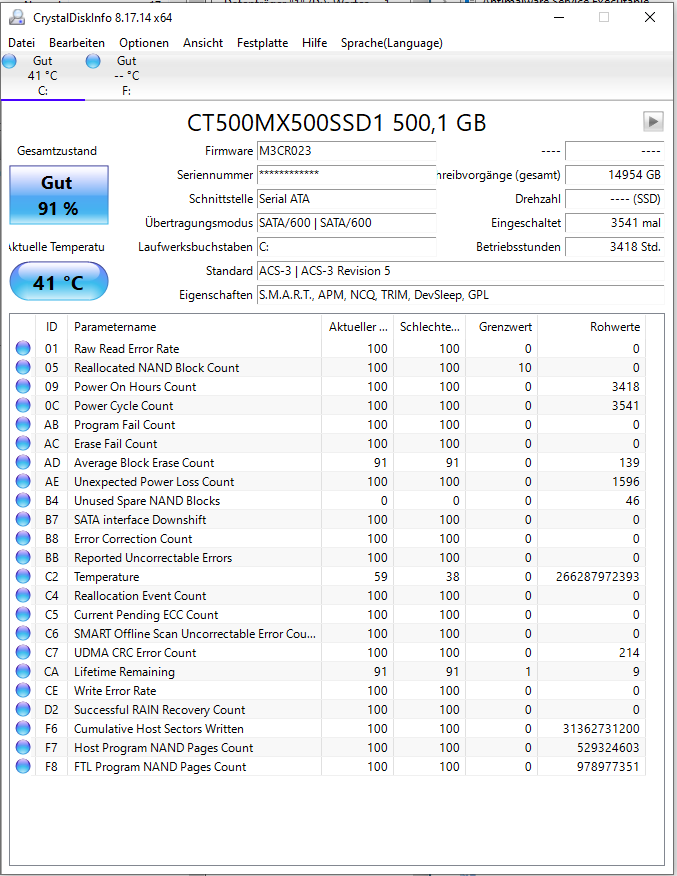Click the Firmware field M3CR023
677x876 pixels.
coord(346,151)
